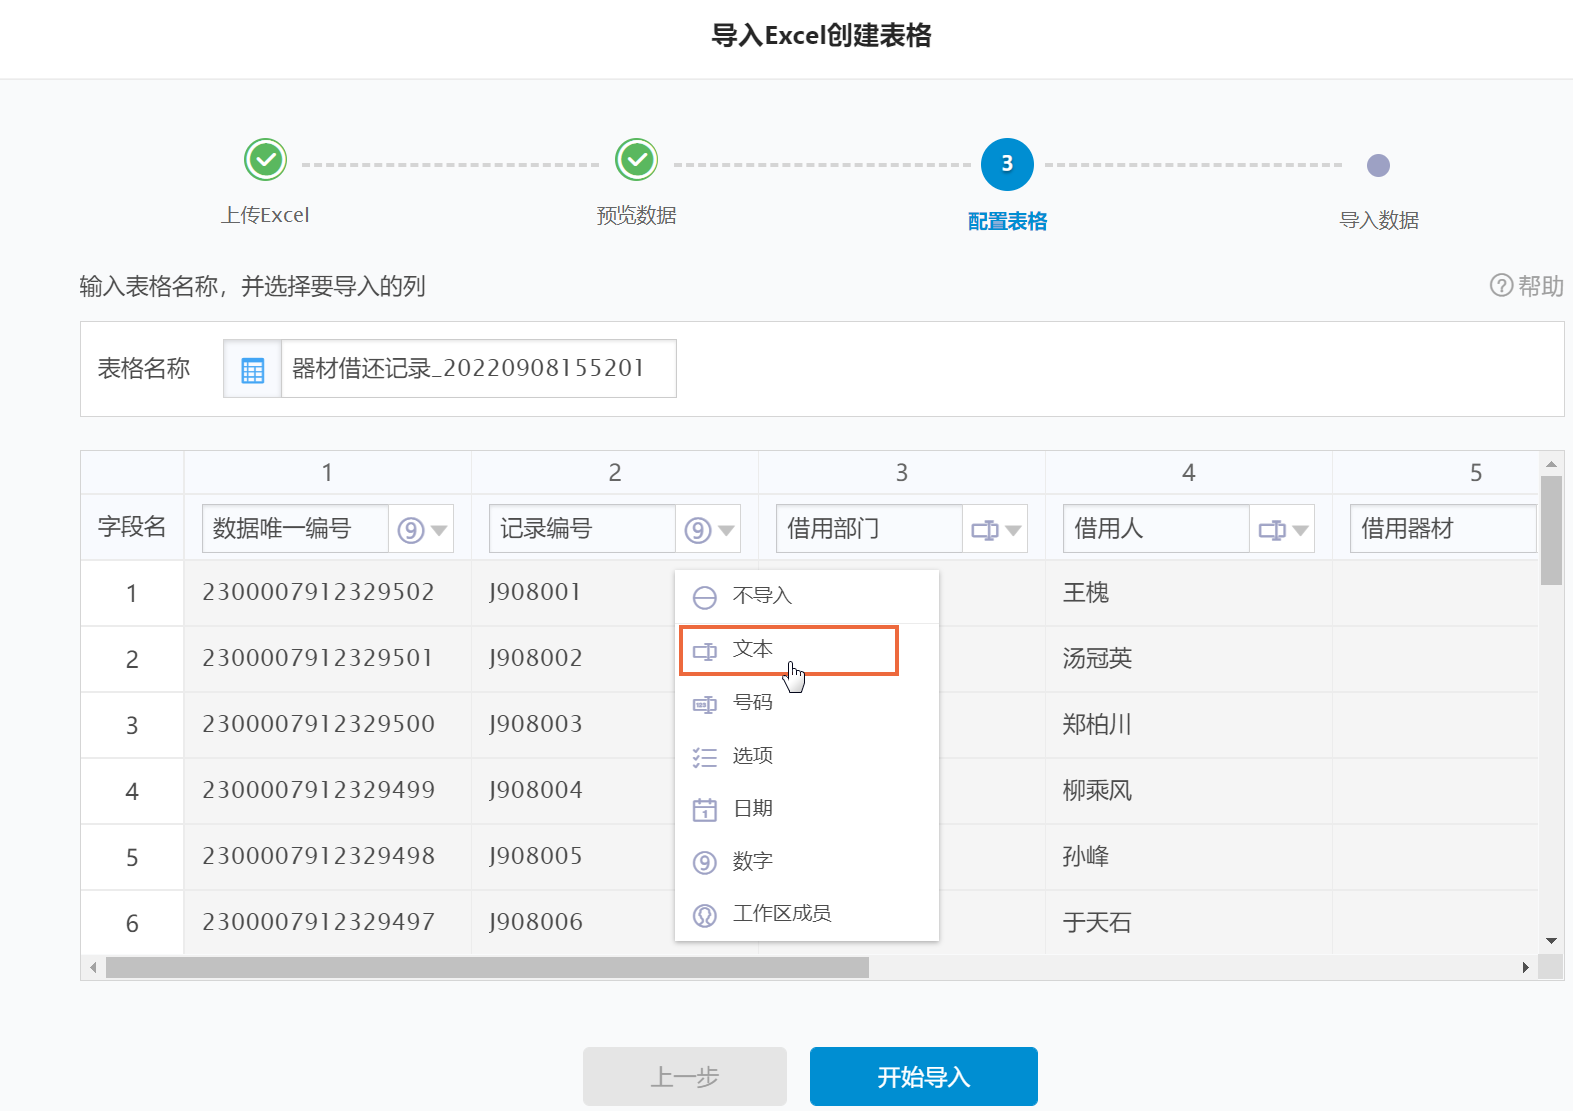Click the 工作区成员 person icon in menu
The width and height of the screenshot is (1573, 1111).
click(705, 915)
